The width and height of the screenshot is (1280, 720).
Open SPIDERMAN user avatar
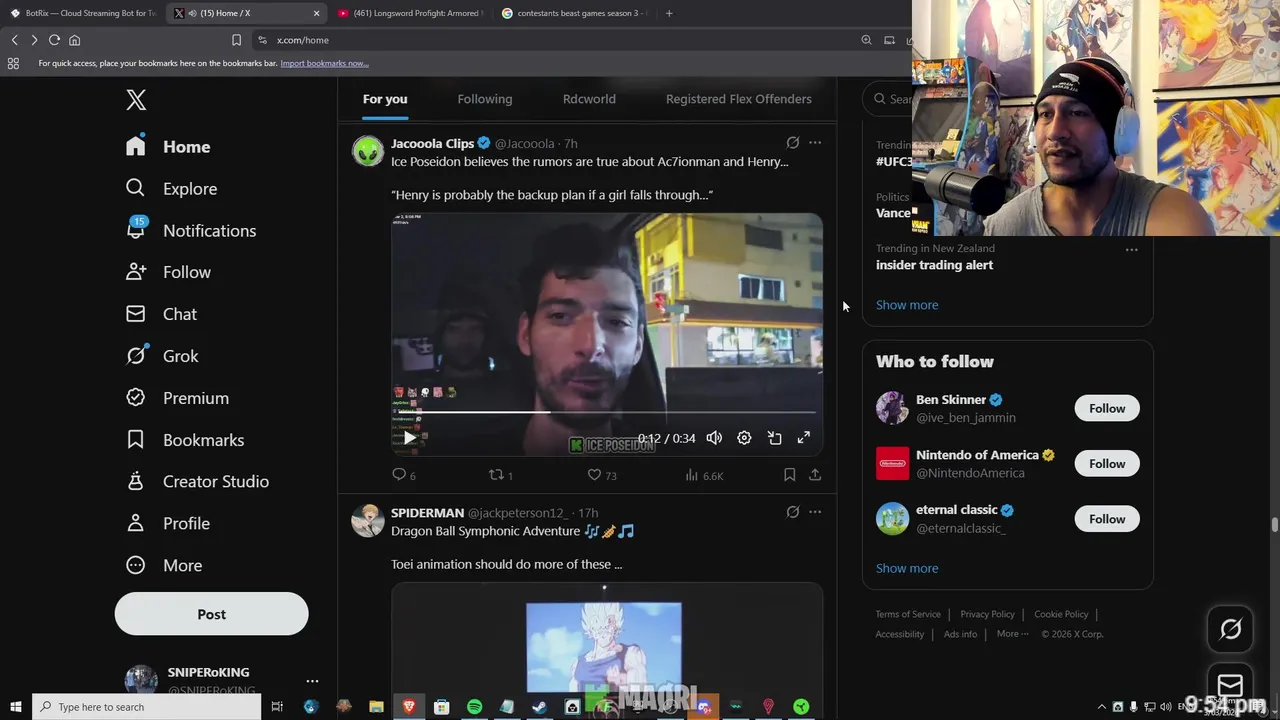click(x=368, y=520)
